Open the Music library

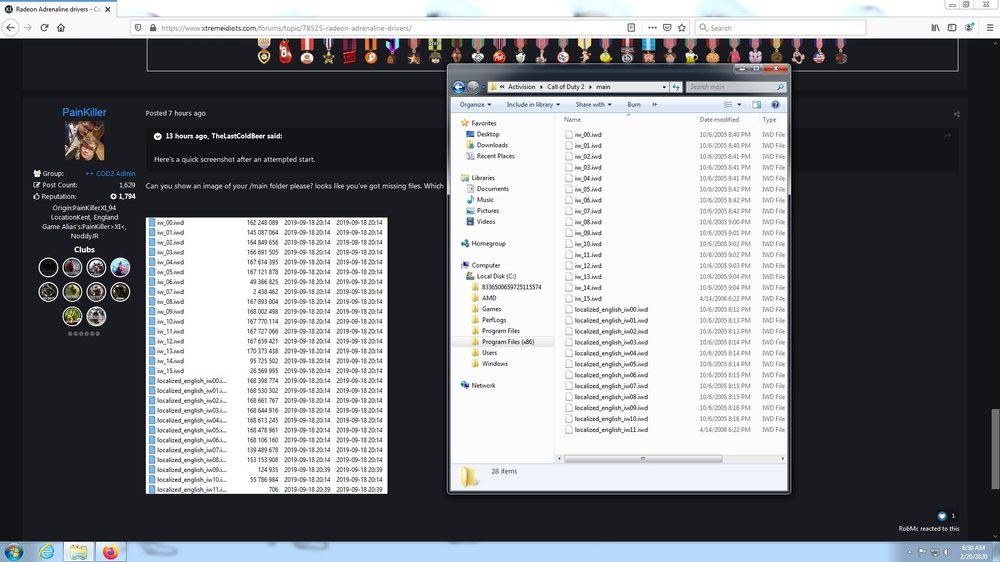[485, 200]
